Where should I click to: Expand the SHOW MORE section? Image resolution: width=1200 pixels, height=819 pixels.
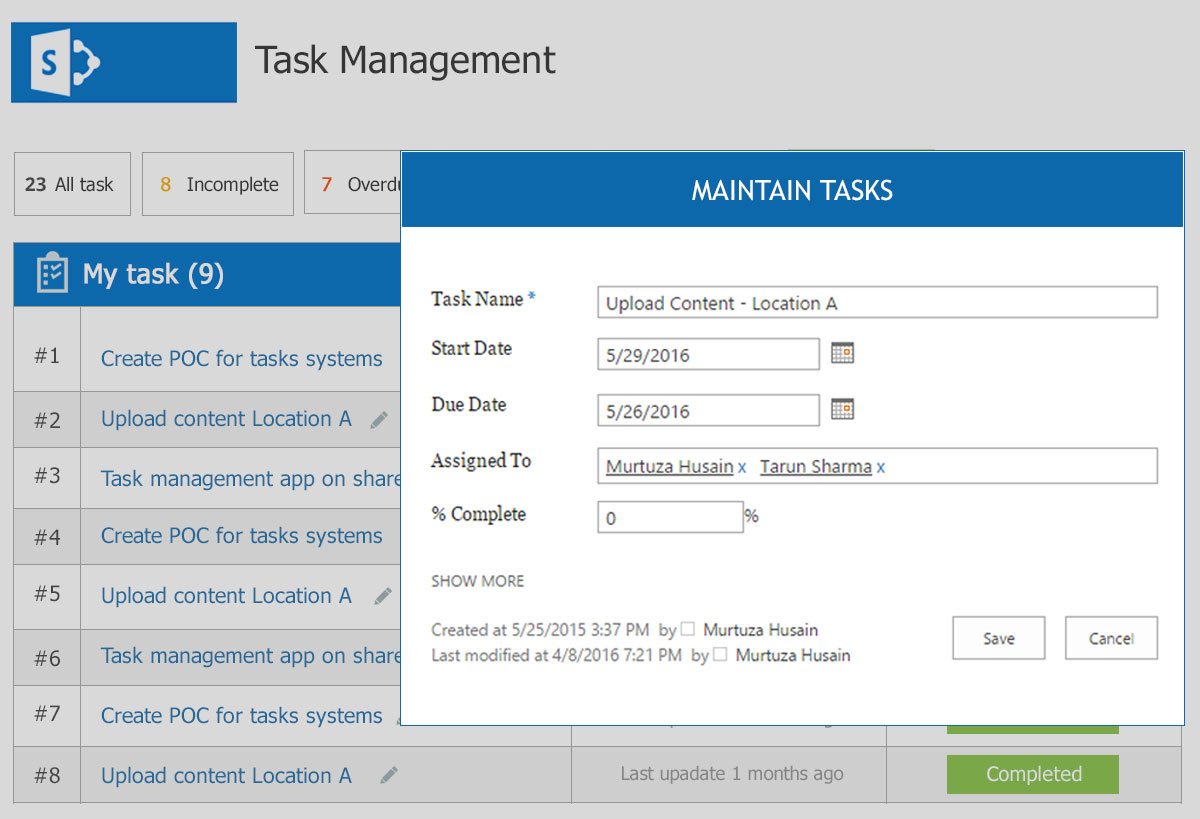(x=477, y=581)
